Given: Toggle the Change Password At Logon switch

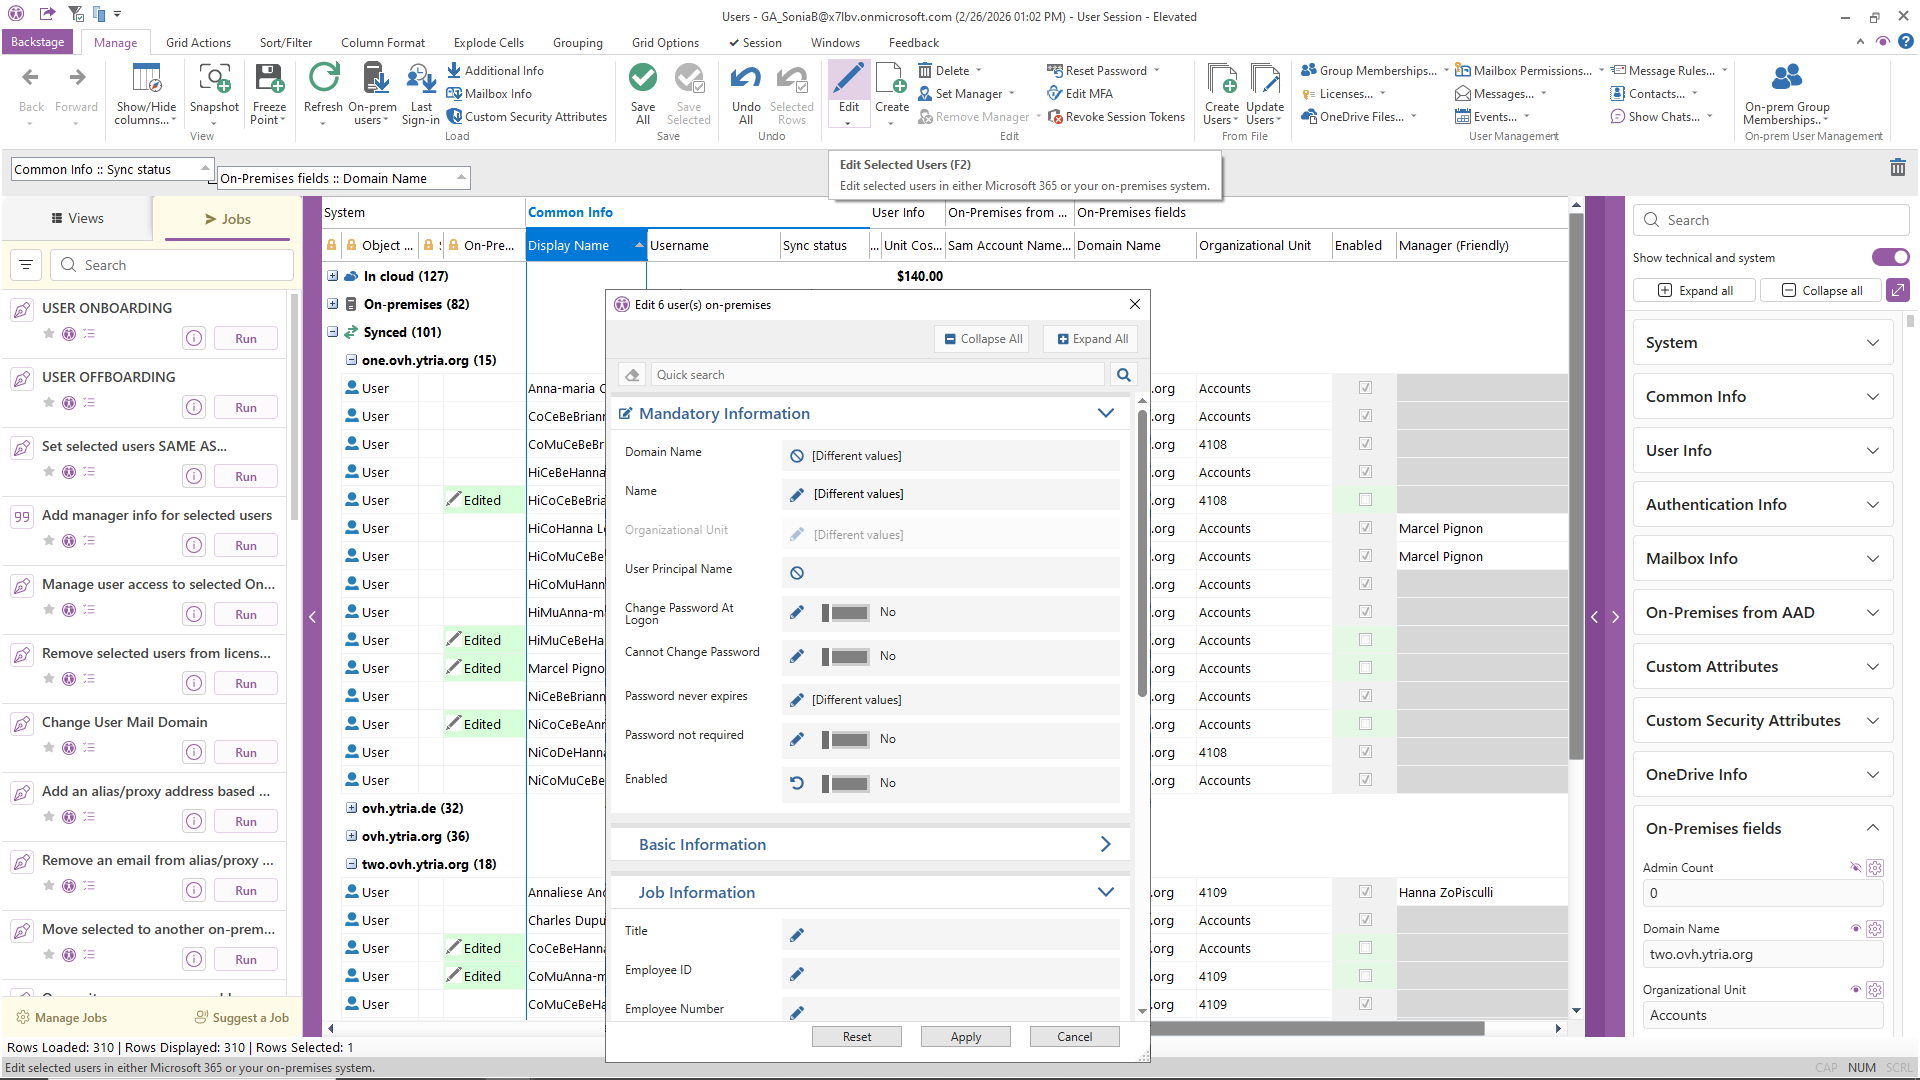Looking at the screenshot, I should point(846,613).
